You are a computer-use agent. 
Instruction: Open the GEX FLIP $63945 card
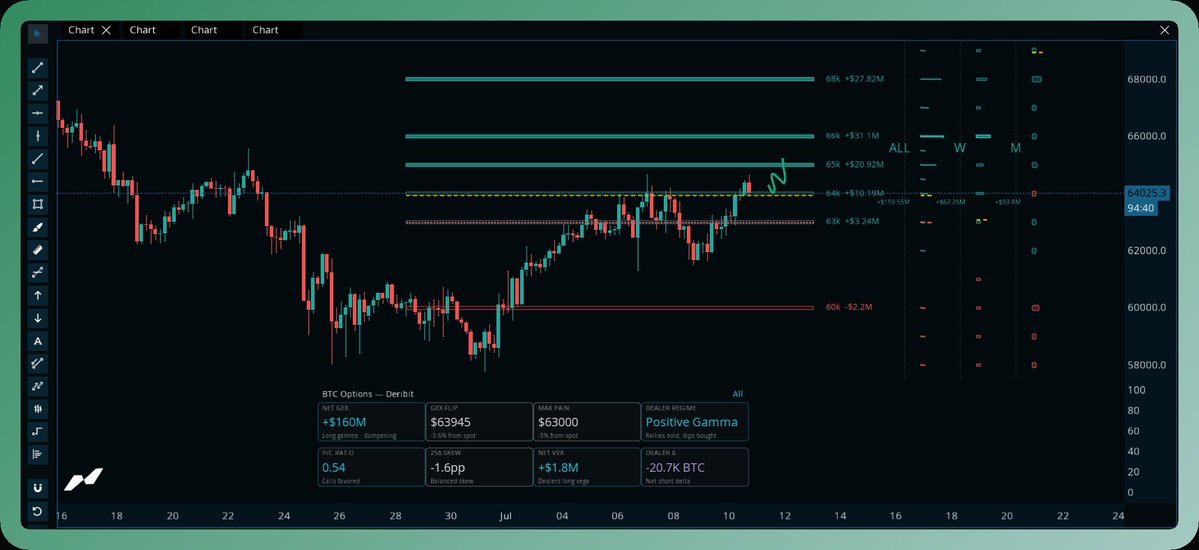pos(479,421)
